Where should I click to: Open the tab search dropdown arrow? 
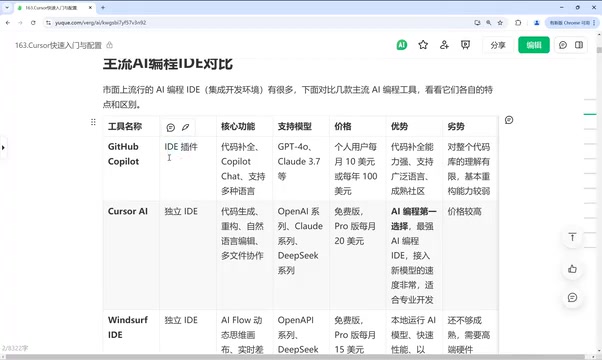tap(7, 7)
